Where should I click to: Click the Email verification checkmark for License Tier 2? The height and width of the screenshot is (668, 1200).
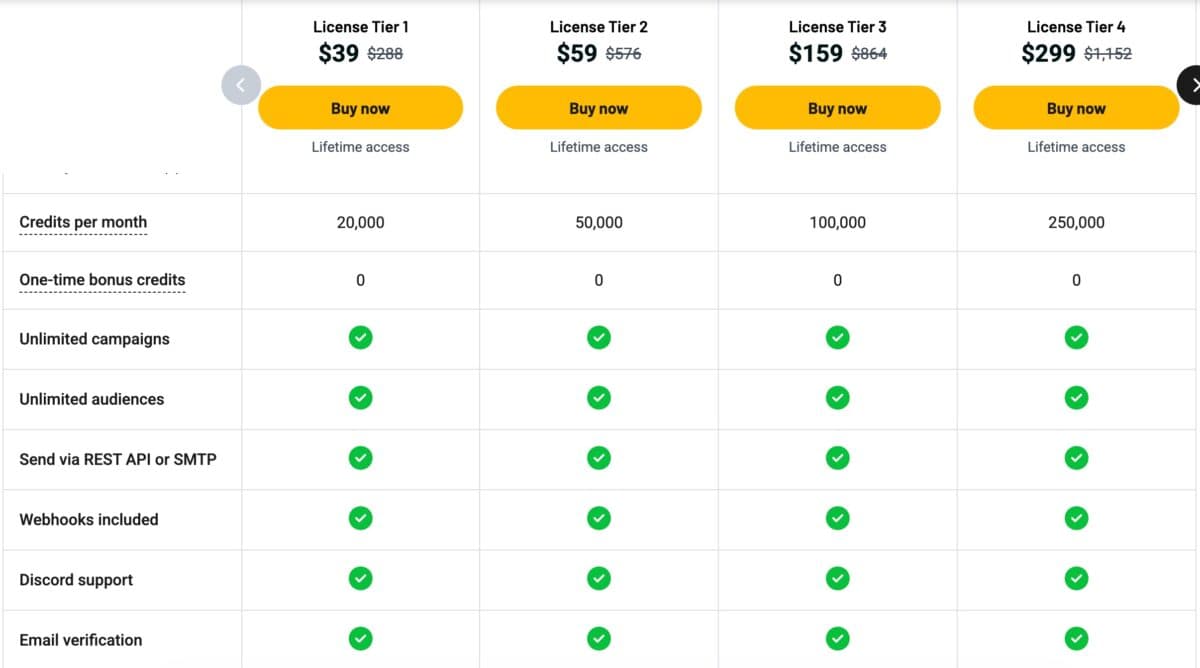pyautogui.click(x=598, y=638)
